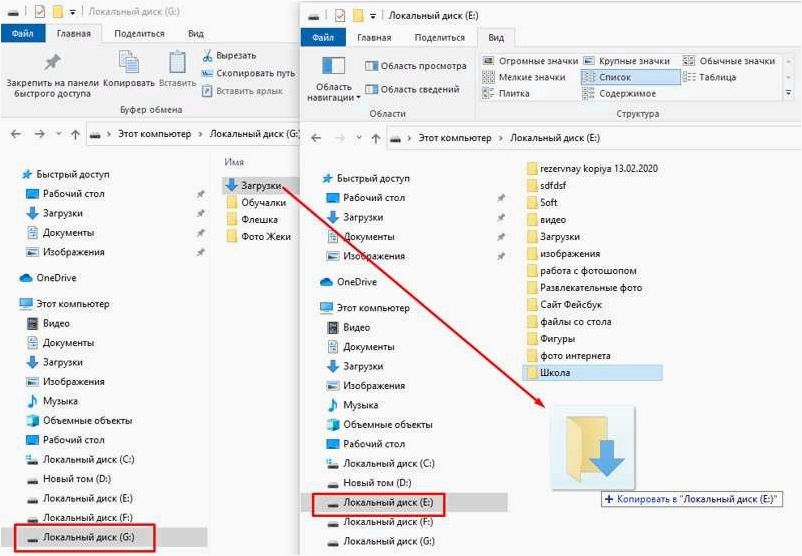Image resolution: width=802 pixels, height=556 pixels.
Task: Click Вставить ярлык in G: window ribbon
Action: 242,91
